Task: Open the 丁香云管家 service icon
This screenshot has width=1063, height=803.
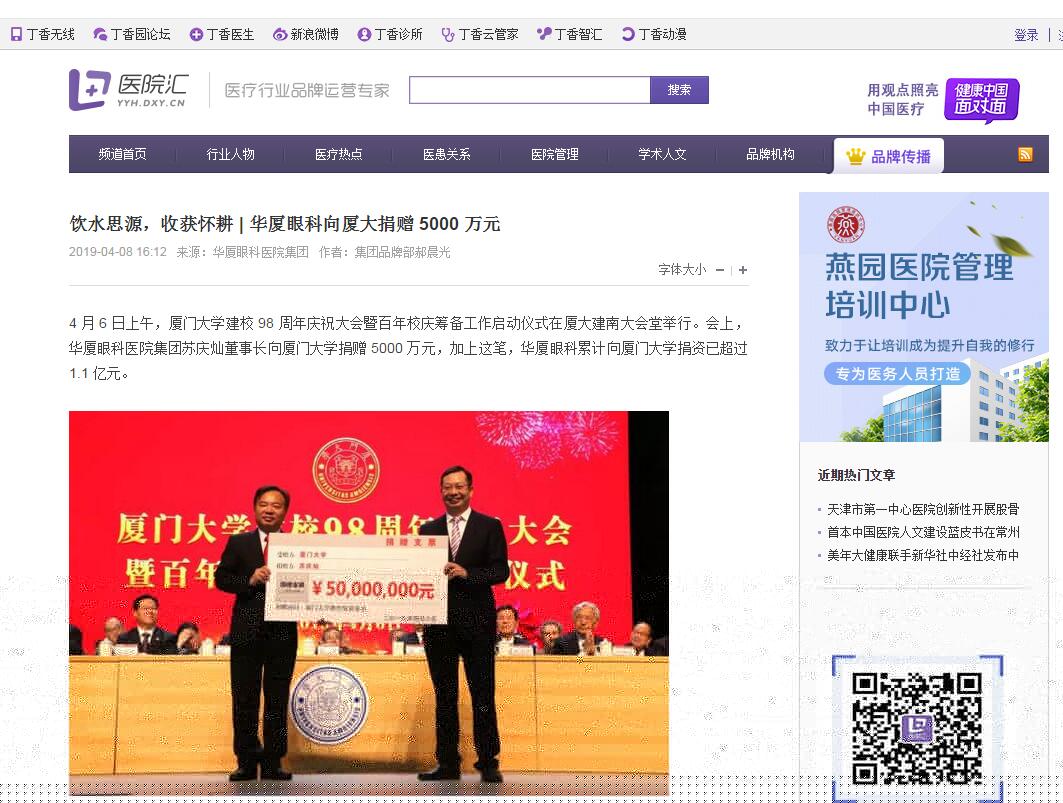Action: [484, 33]
